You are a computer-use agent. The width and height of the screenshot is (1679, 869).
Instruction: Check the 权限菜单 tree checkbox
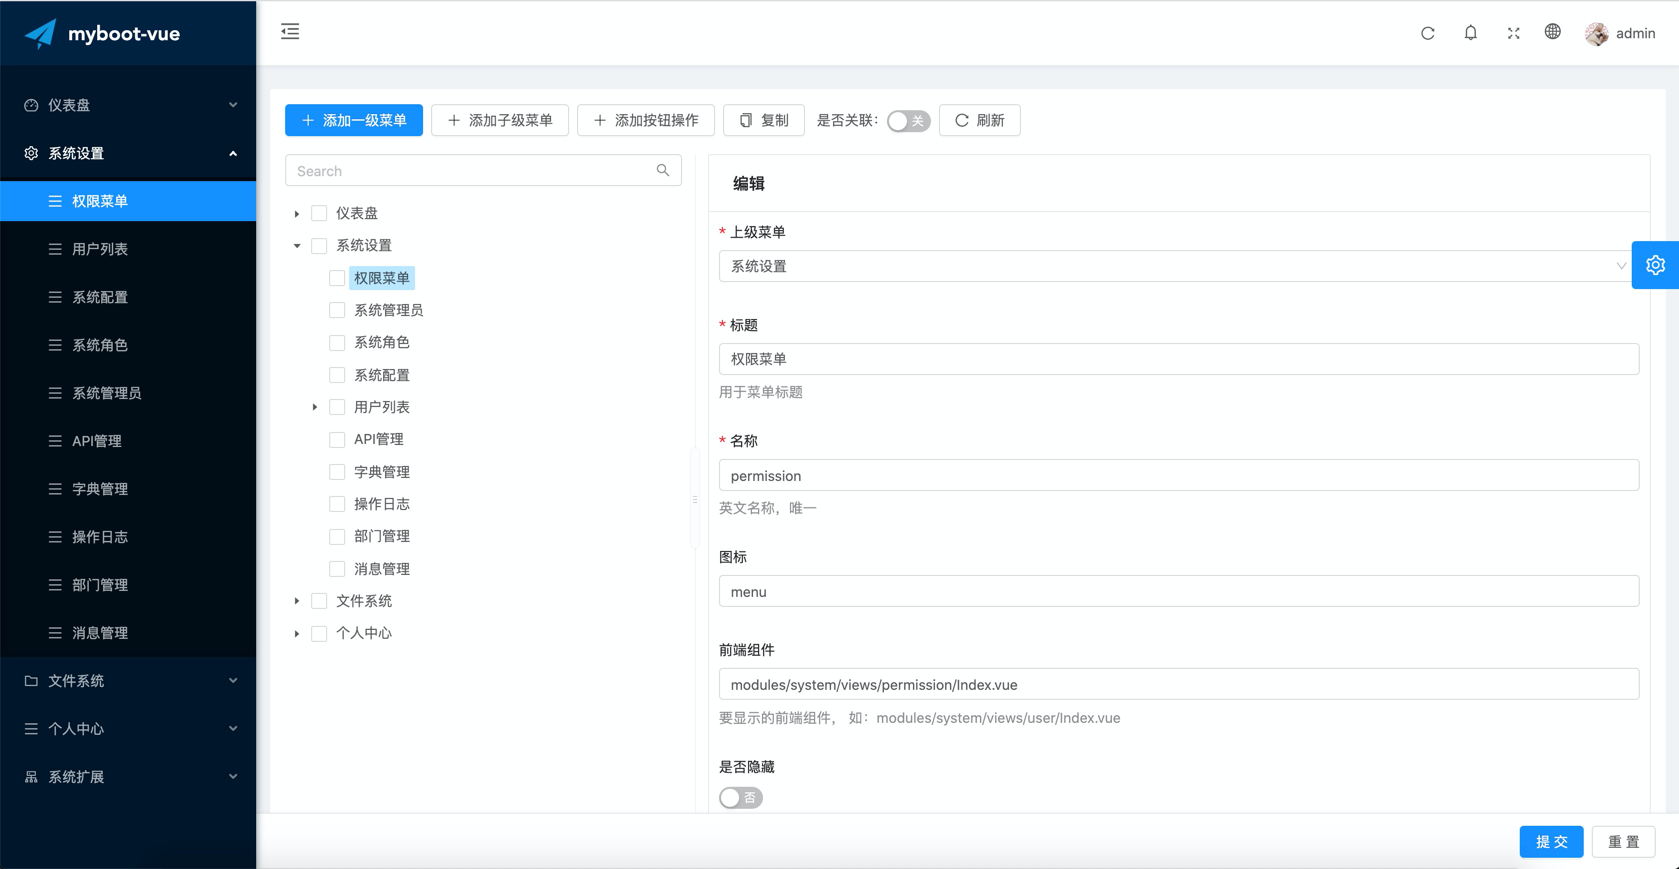(x=337, y=278)
